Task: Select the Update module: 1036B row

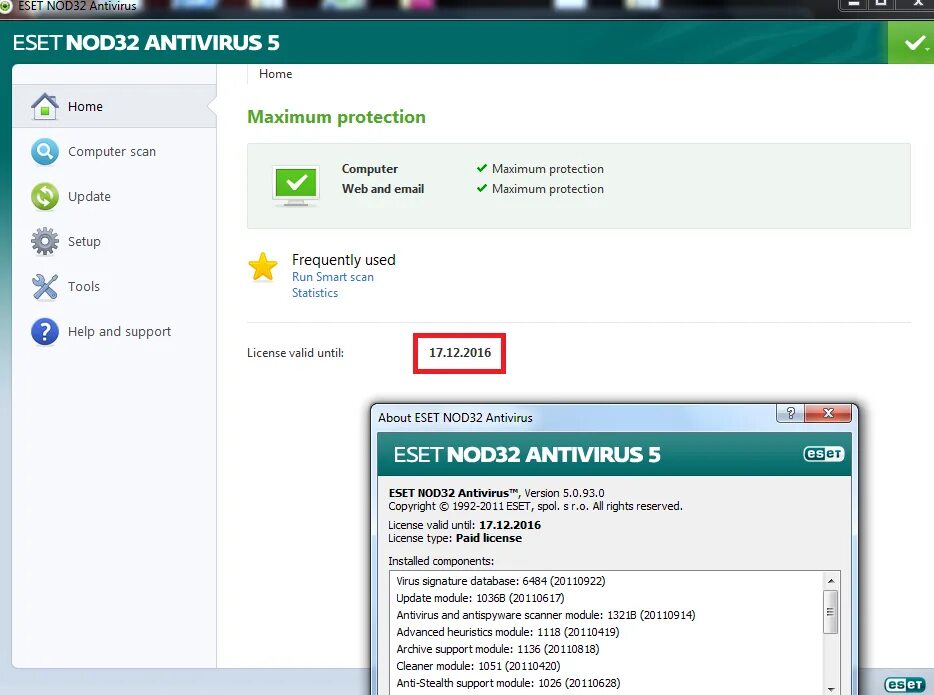Action: [480, 598]
